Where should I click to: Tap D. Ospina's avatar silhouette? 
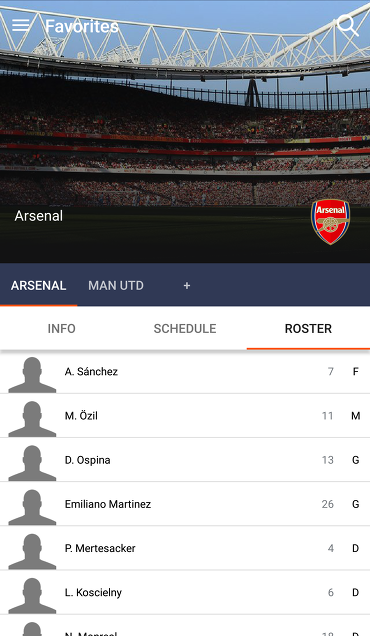click(32, 463)
